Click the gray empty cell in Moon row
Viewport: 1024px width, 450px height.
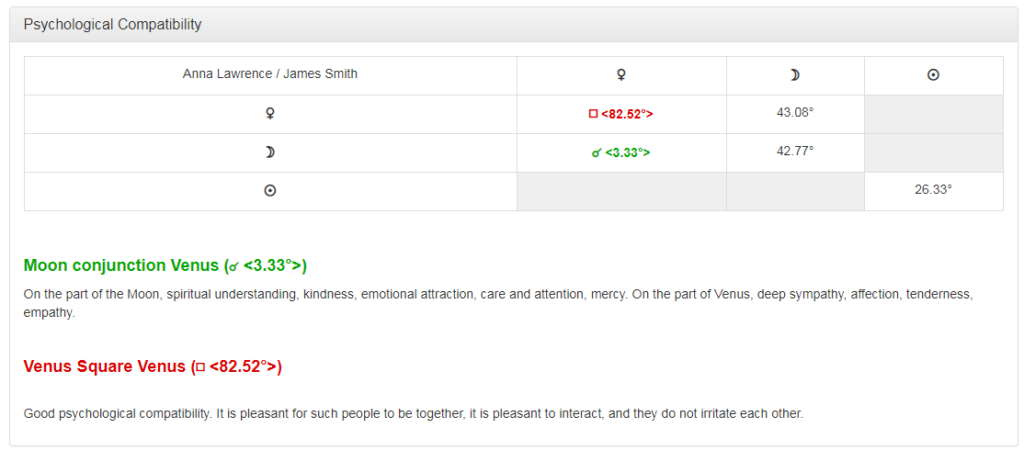point(933,152)
